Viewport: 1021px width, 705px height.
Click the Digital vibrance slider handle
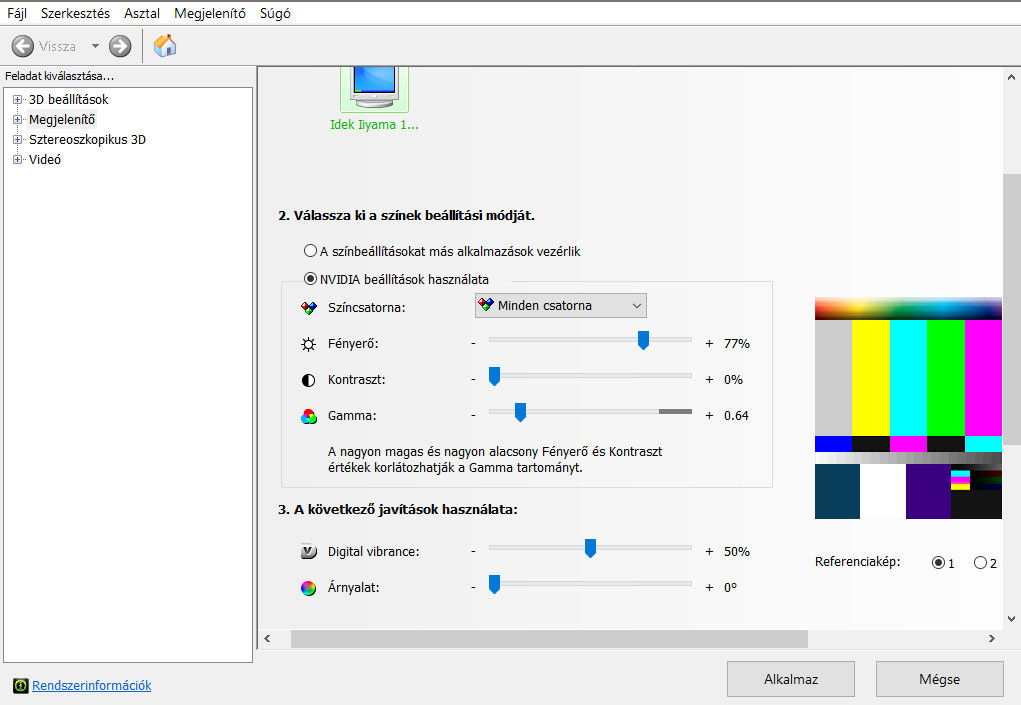coord(590,548)
